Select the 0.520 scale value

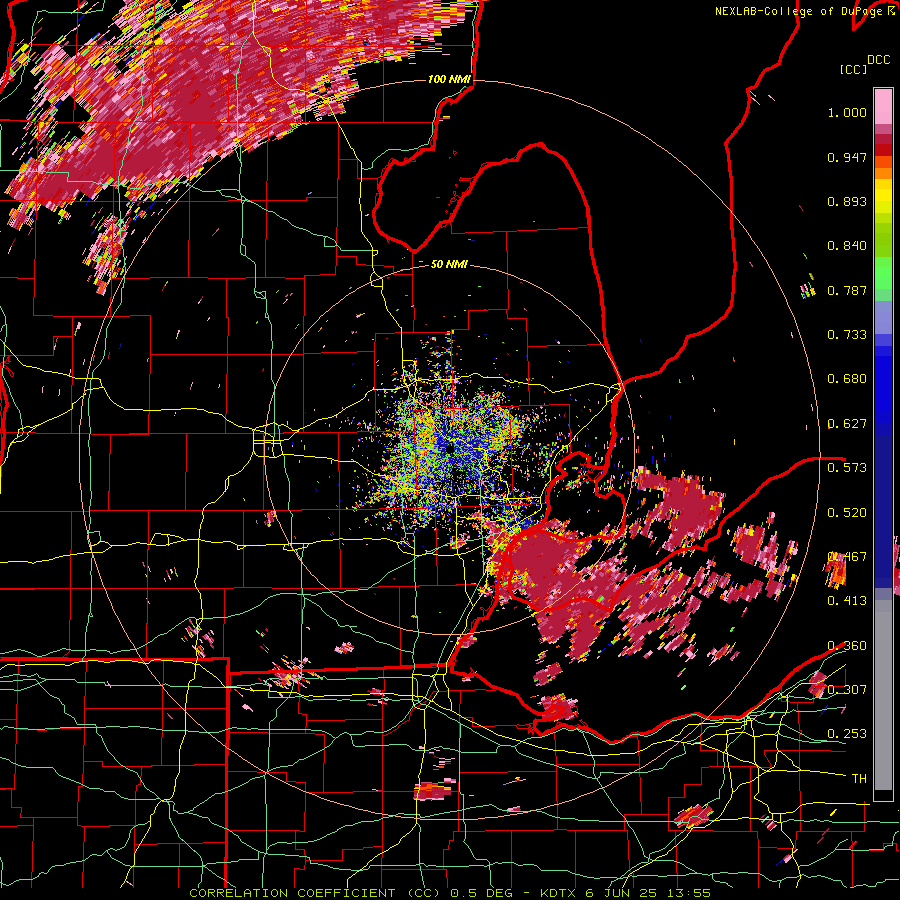(847, 512)
